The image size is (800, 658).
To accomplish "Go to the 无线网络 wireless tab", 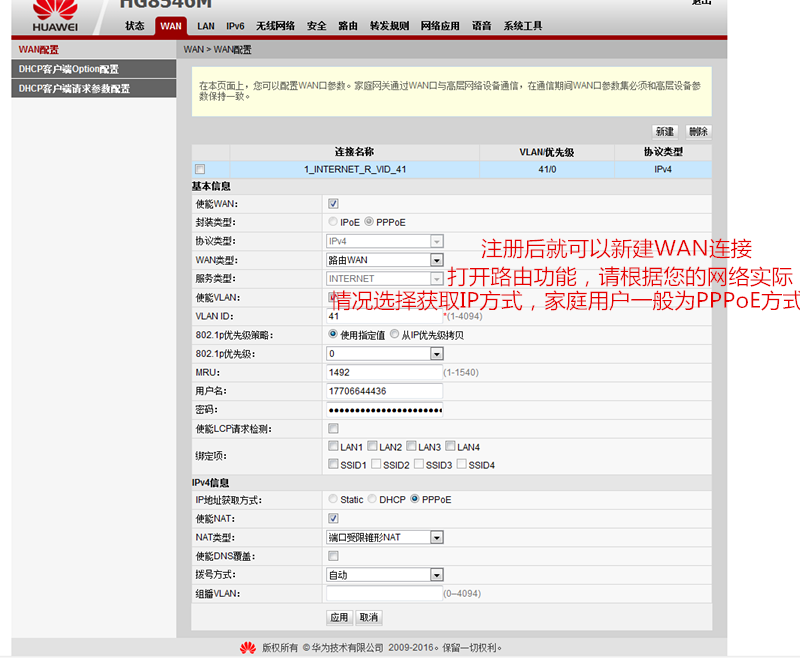I will point(276,26).
